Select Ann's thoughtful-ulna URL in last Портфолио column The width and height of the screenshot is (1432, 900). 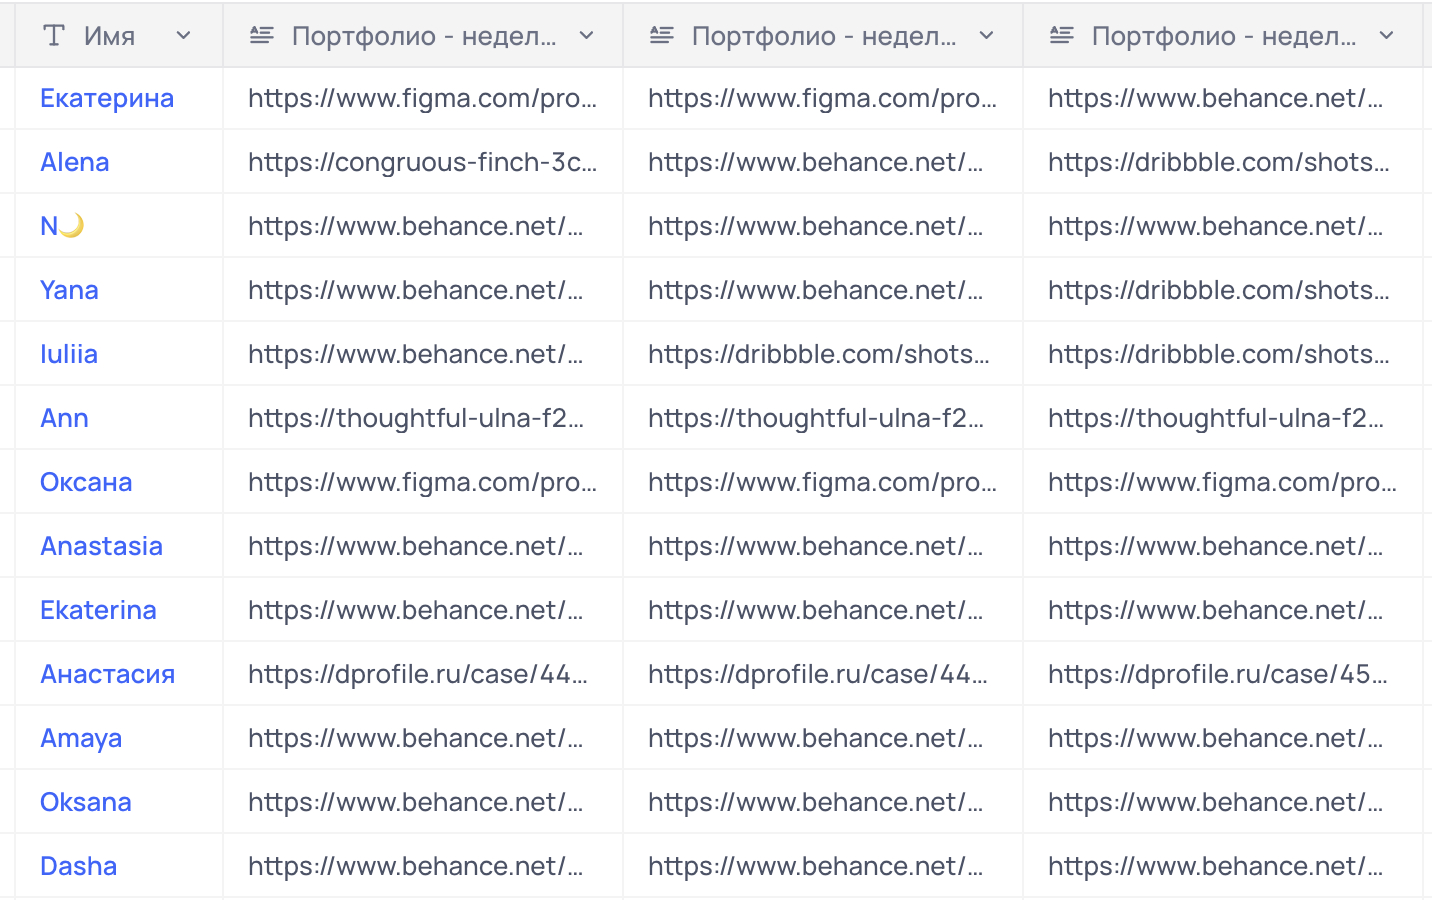[1223, 418]
